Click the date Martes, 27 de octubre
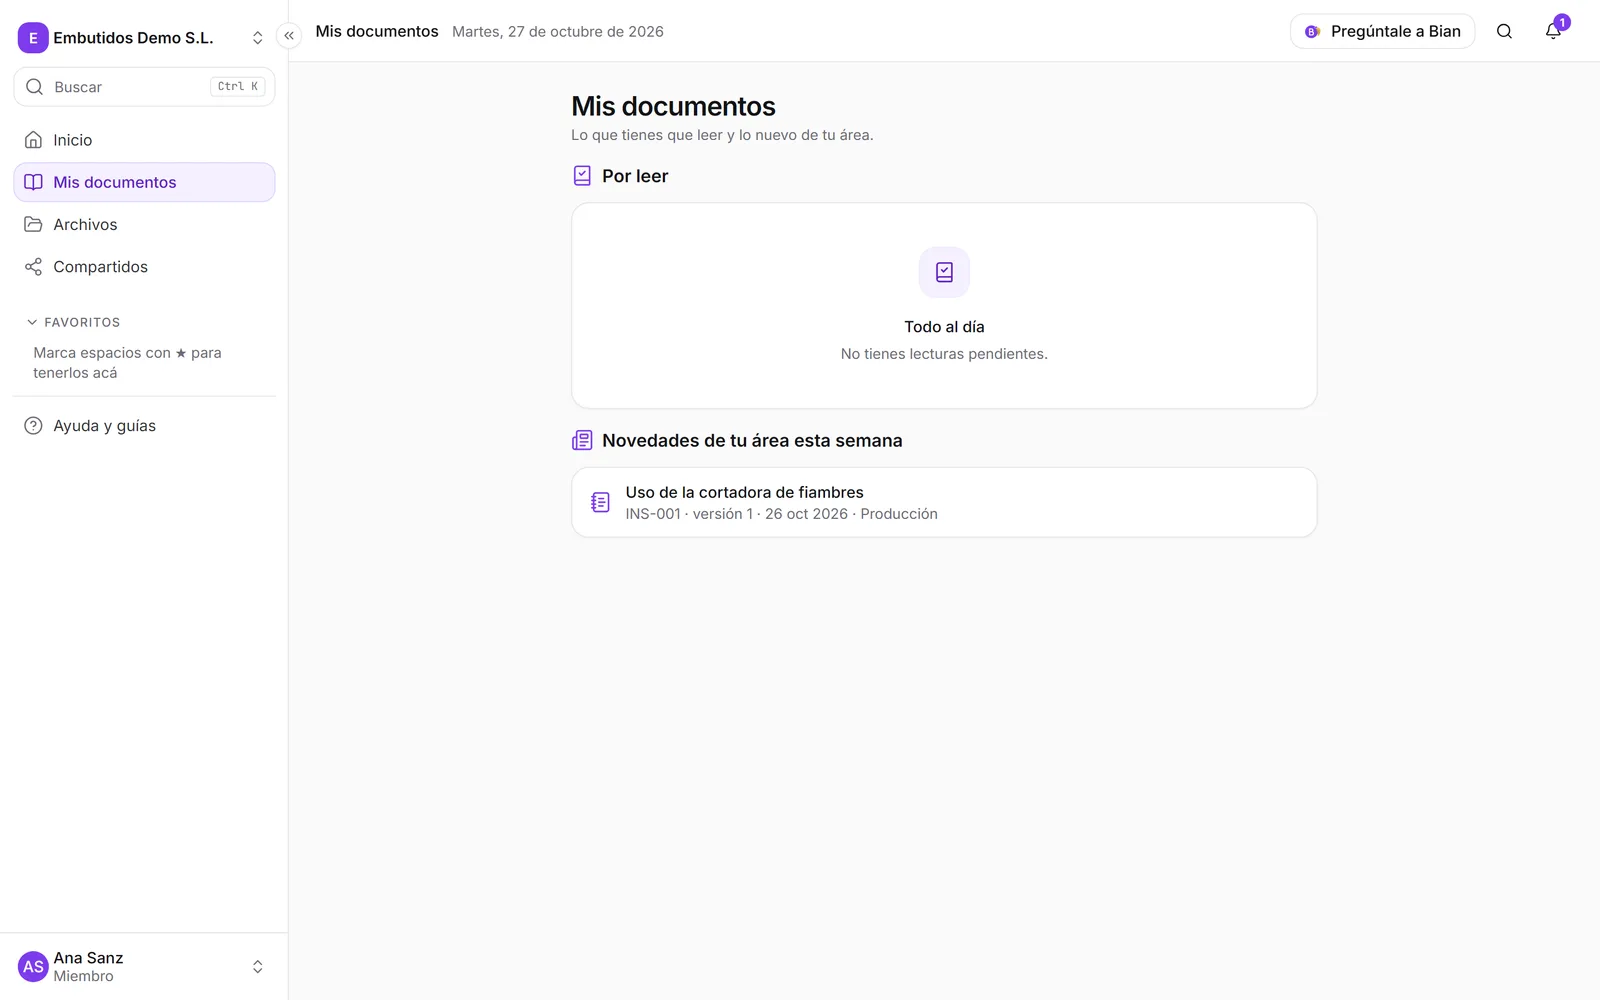The width and height of the screenshot is (1600, 1000). pos(558,32)
